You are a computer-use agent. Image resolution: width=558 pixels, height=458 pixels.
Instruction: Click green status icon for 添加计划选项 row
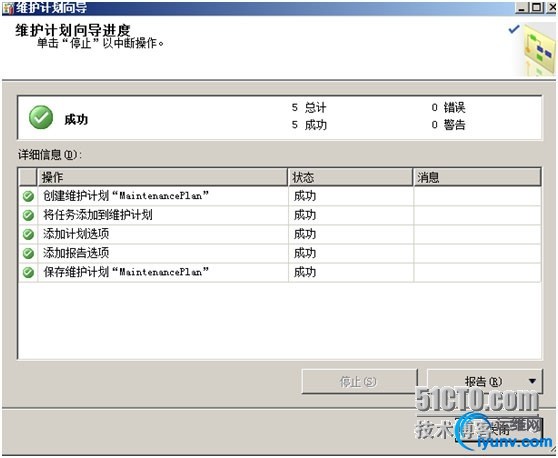(28, 234)
